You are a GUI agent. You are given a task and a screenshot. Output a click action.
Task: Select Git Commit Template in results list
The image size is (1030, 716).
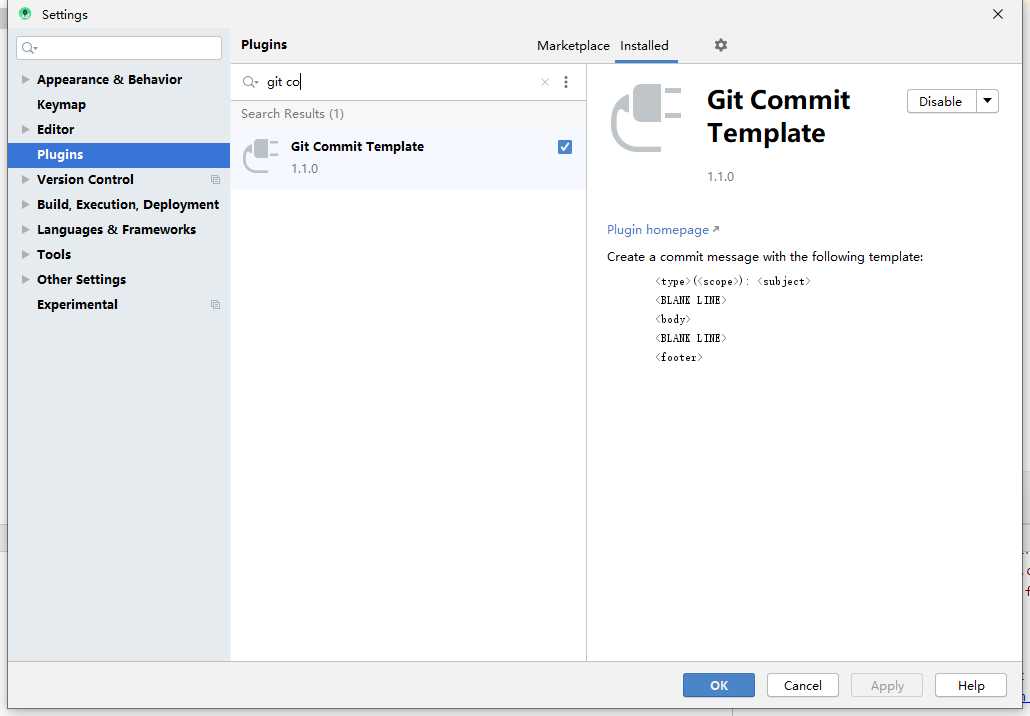pyautogui.click(x=408, y=157)
